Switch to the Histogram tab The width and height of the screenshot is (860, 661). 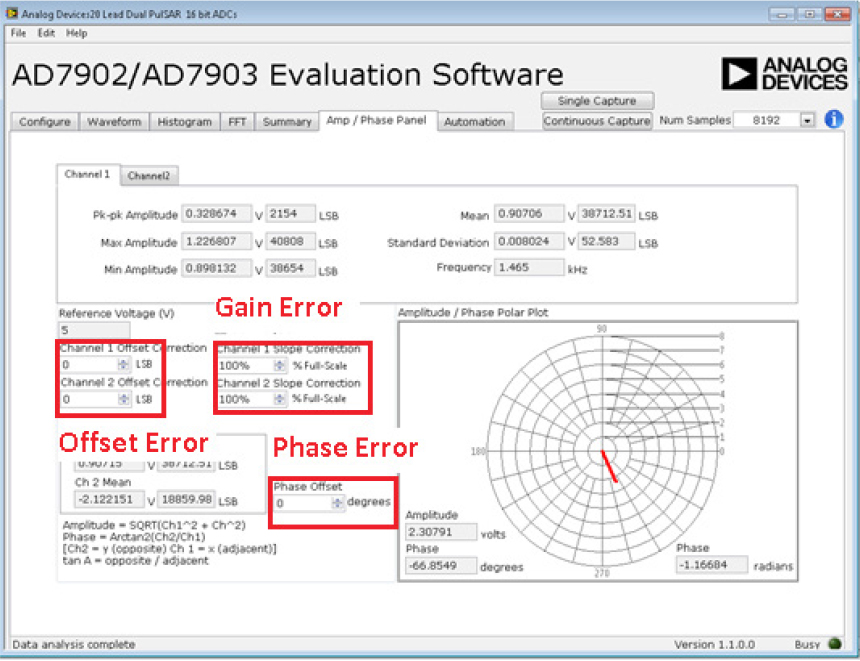tap(185, 122)
